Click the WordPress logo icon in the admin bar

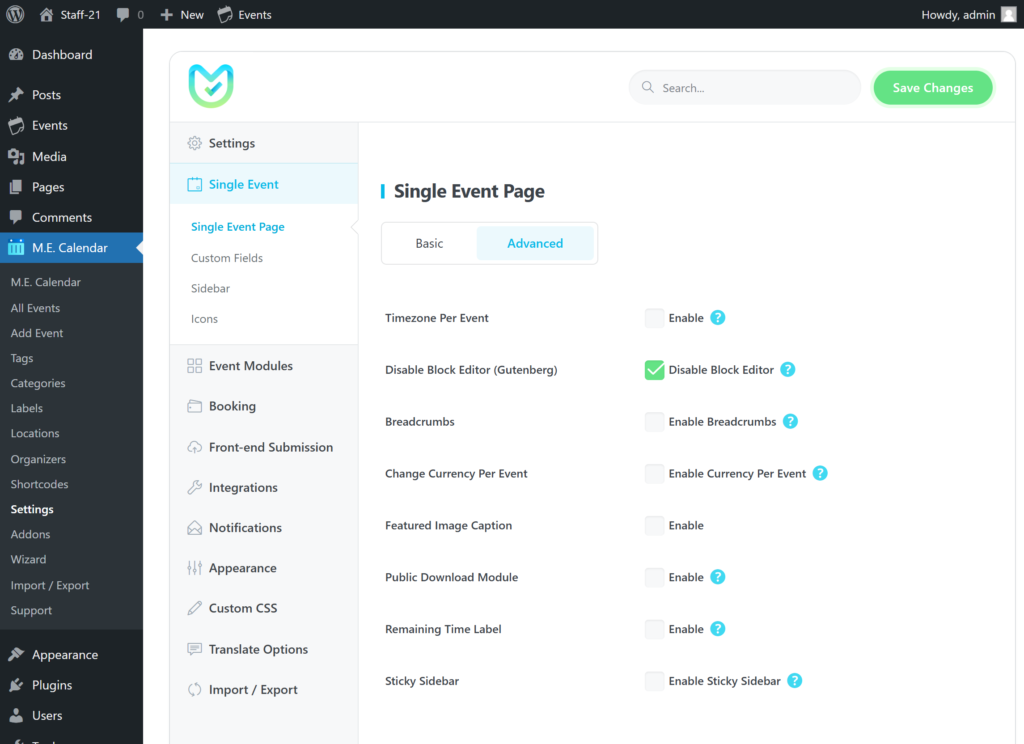pyautogui.click(x=15, y=14)
